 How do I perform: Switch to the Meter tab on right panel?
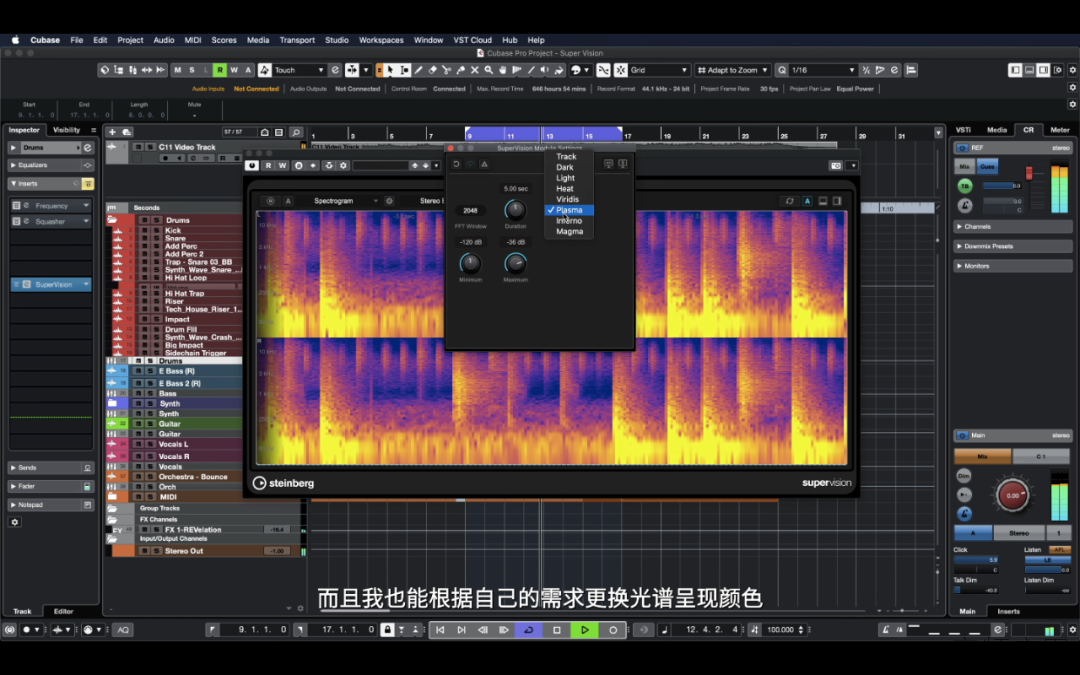(x=1059, y=130)
